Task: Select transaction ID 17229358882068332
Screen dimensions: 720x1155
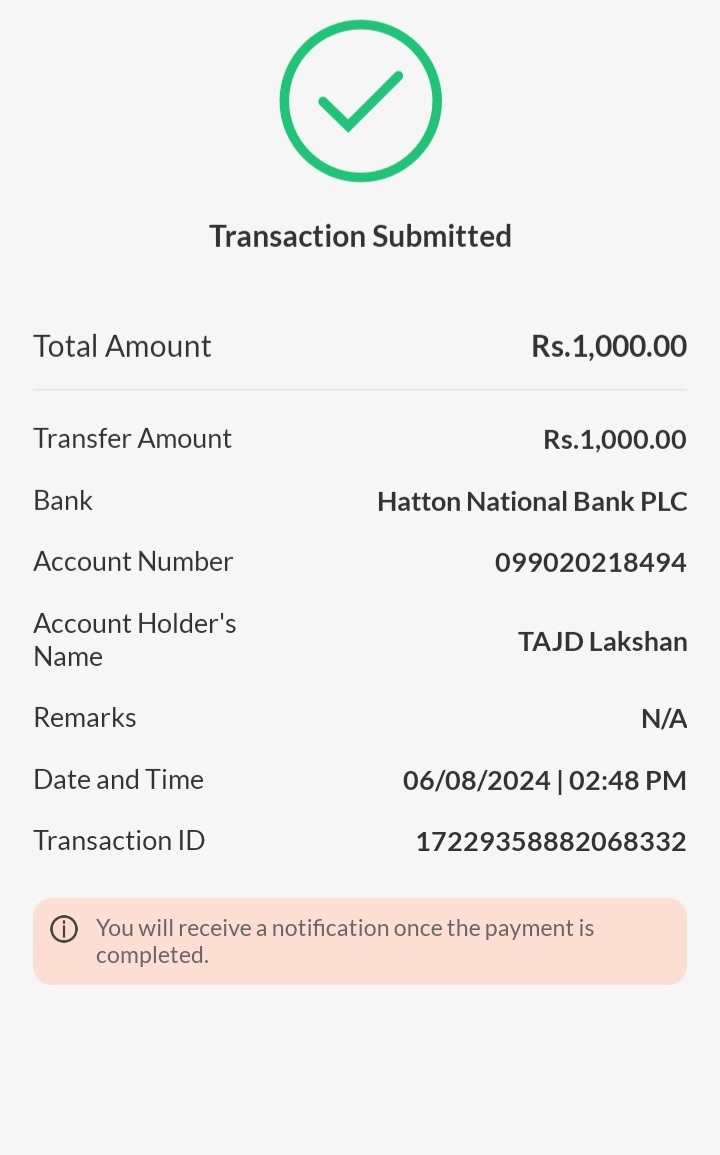Action: pos(550,841)
